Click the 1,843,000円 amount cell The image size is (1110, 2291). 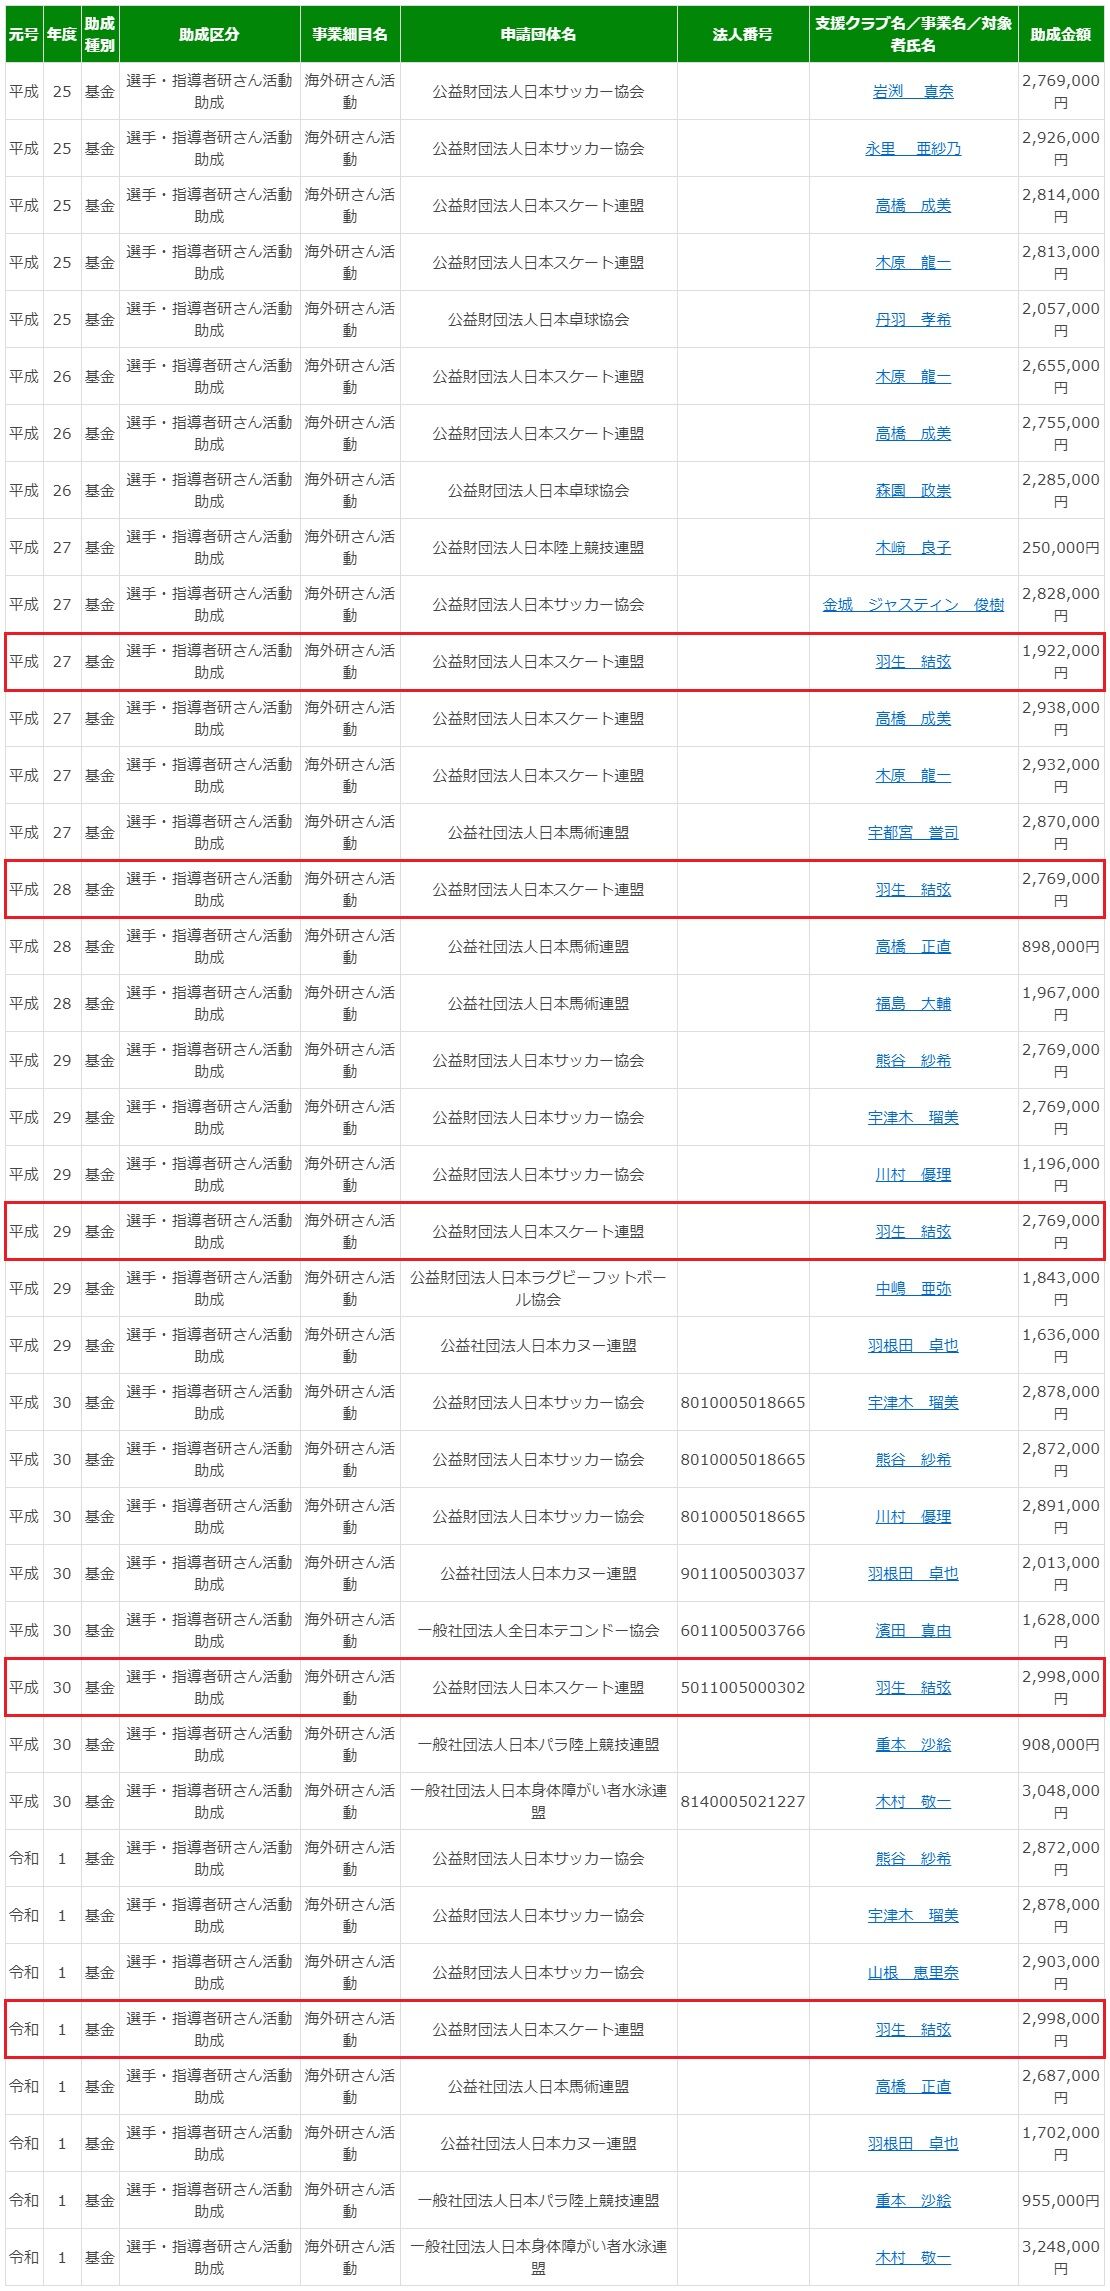[1061, 1288]
